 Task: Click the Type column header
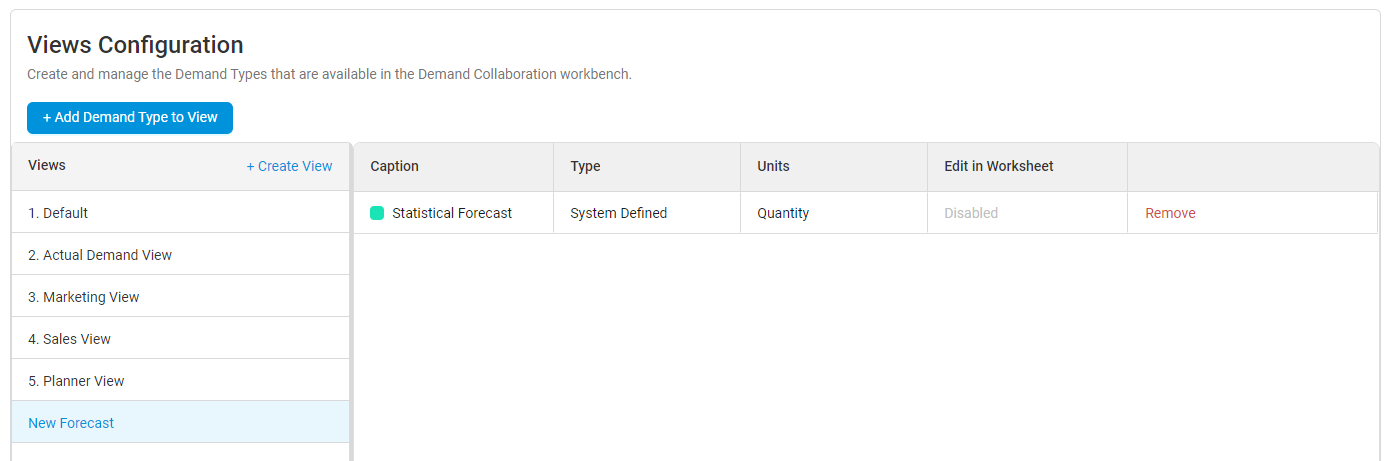pyautogui.click(x=585, y=166)
